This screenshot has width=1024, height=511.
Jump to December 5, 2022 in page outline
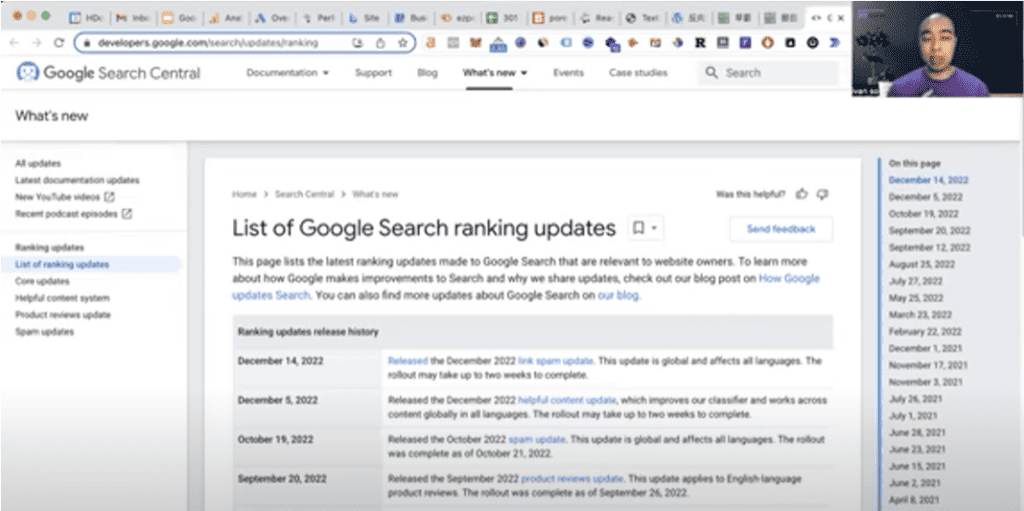925,197
